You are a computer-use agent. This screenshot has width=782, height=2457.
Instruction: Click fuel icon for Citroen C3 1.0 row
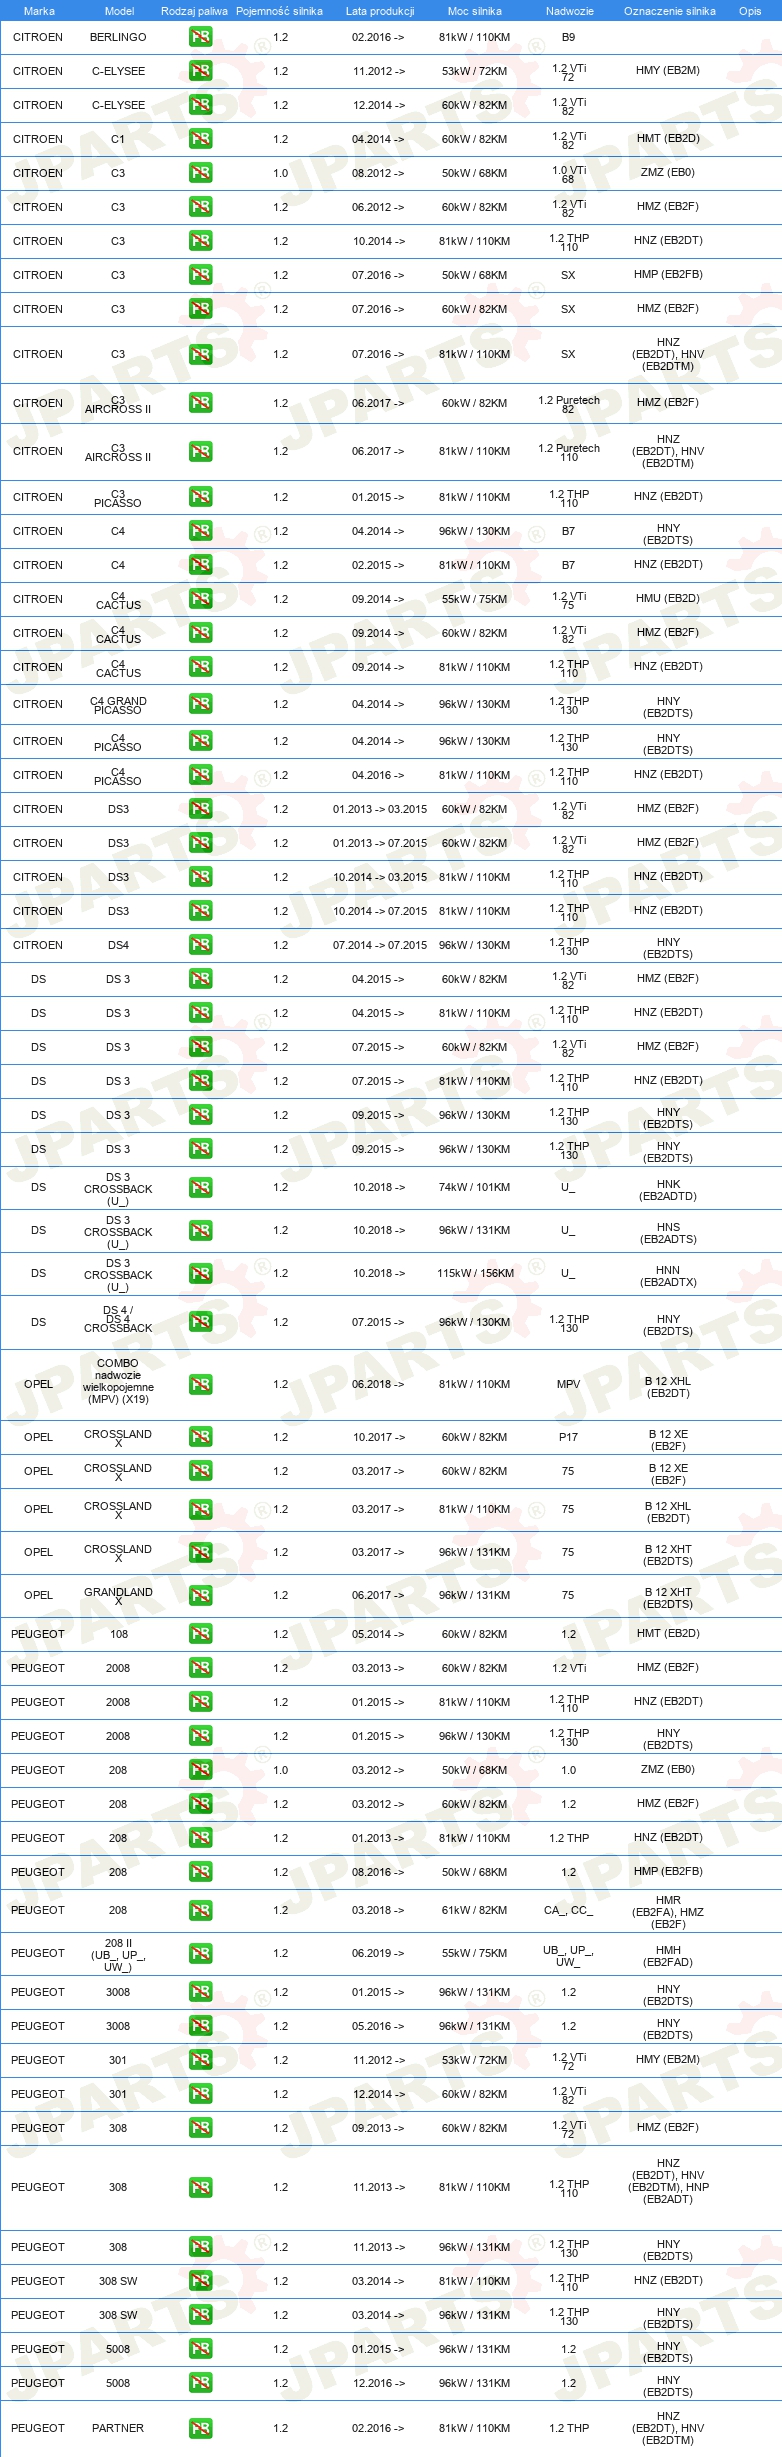click(200, 173)
